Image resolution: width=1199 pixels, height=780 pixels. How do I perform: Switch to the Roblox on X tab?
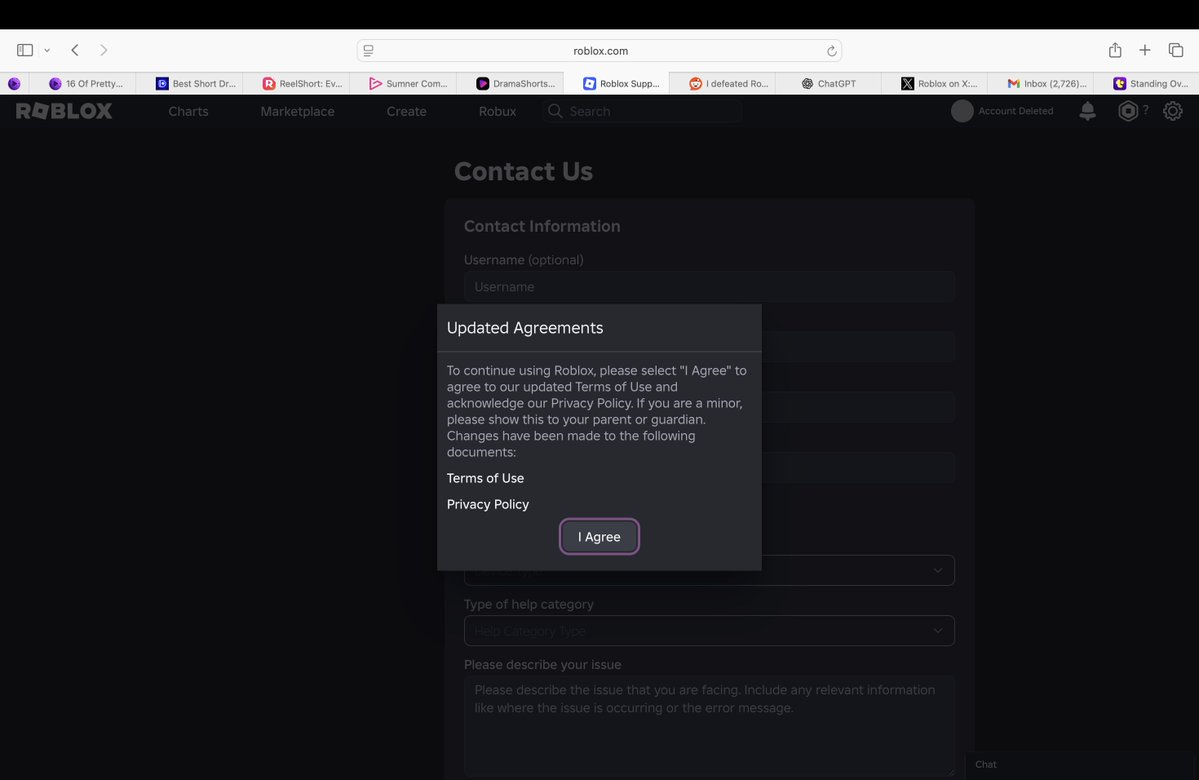click(934, 83)
